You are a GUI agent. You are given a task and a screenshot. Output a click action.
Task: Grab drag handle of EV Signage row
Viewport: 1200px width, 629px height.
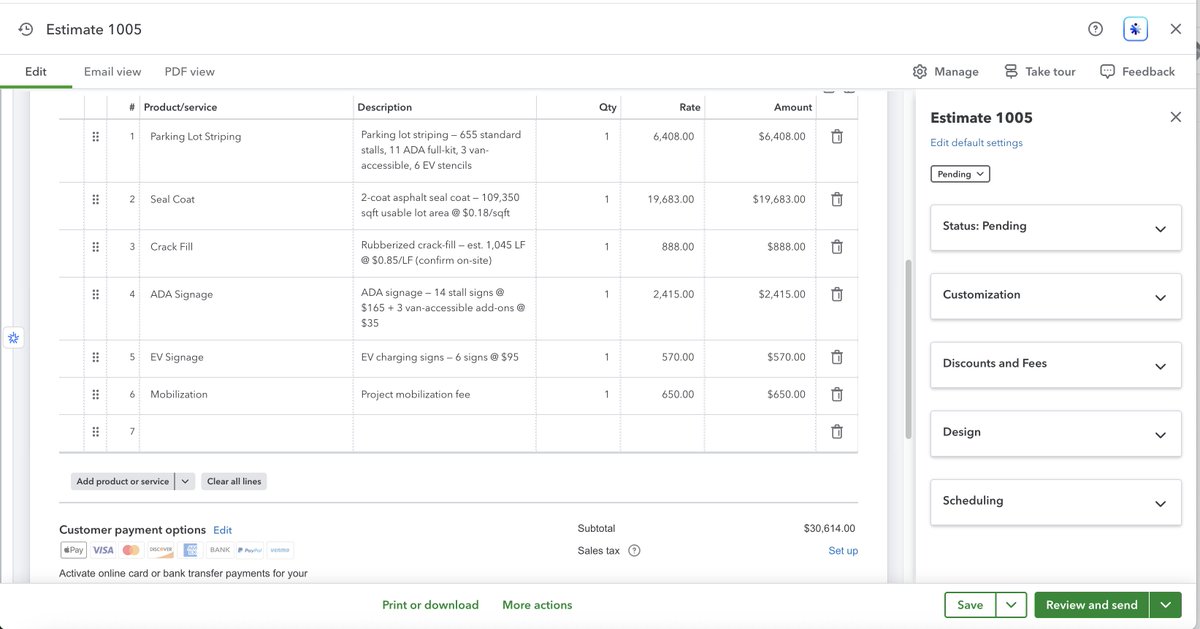coord(95,357)
